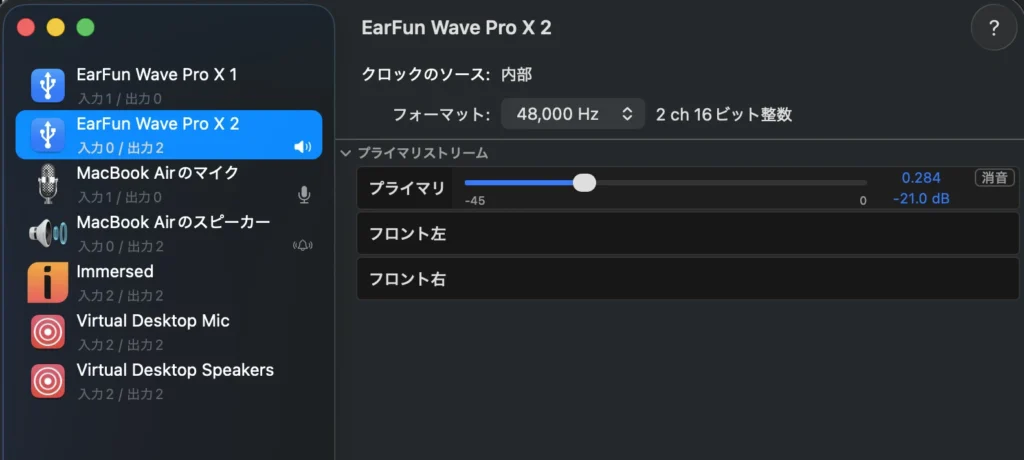Click the USB icon for EarFun Wave Pro X 2

[48, 135]
